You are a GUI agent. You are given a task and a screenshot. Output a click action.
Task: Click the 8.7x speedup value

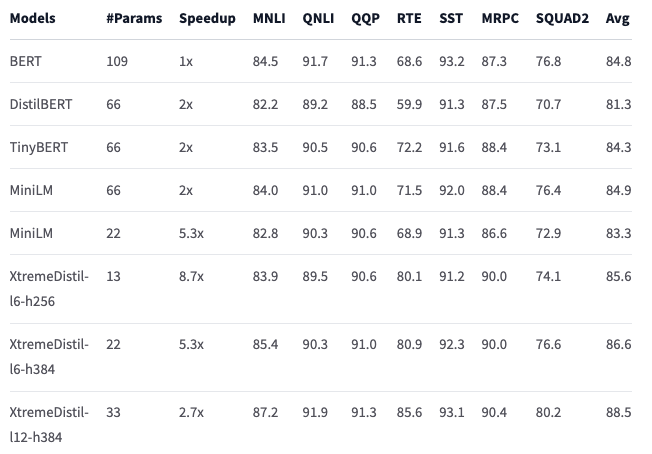pyautogui.click(x=191, y=277)
